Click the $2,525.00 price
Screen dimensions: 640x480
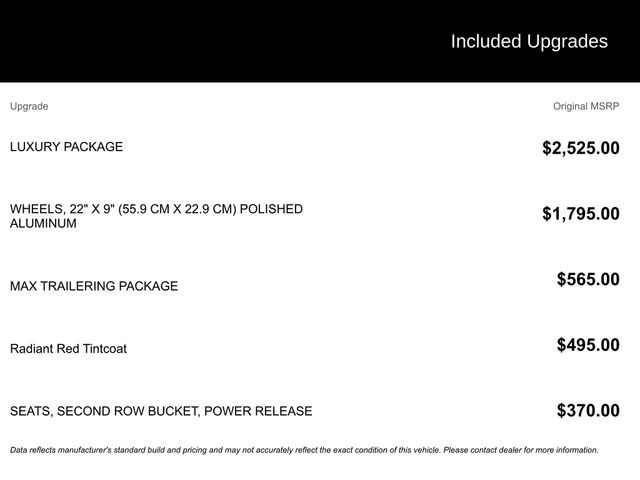(580, 148)
